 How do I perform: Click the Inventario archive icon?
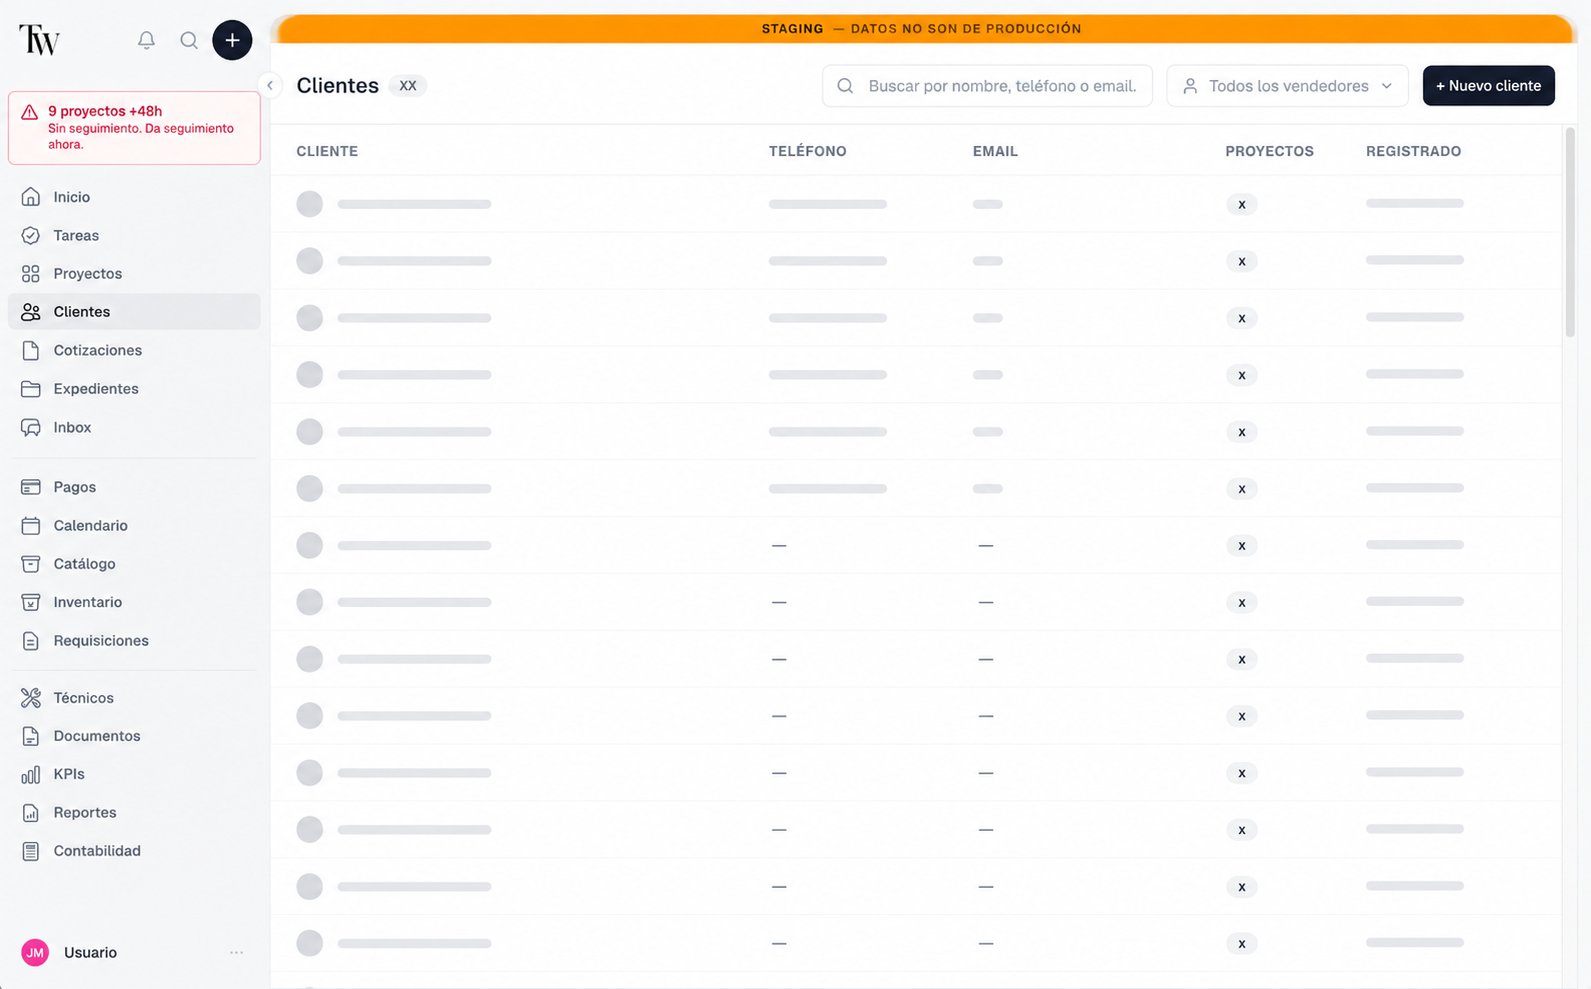(31, 602)
